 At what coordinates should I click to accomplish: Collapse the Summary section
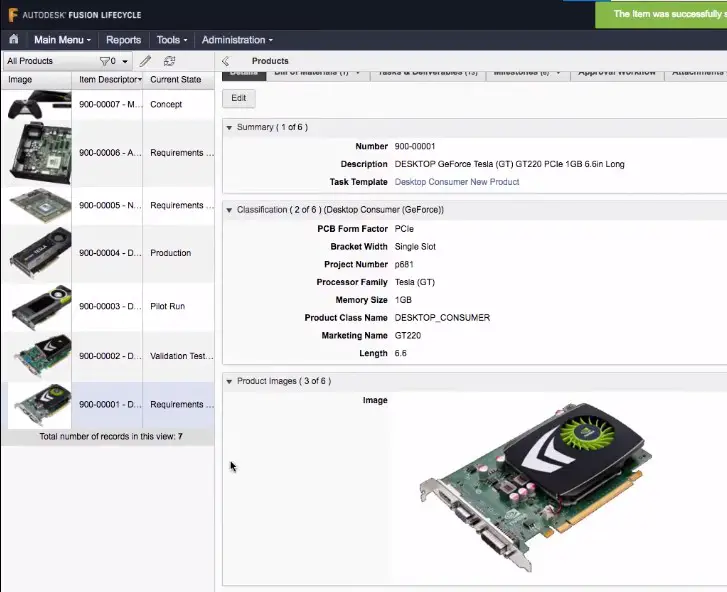tap(229, 127)
